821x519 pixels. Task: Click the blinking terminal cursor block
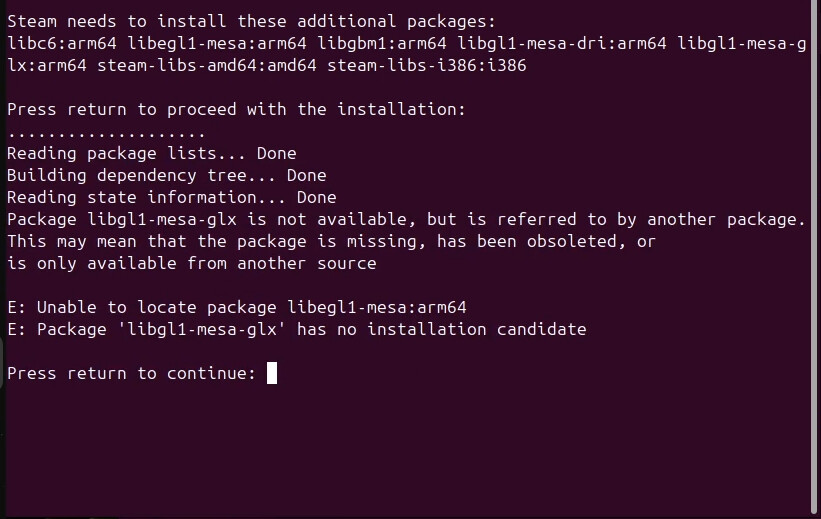pyautogui.click(x=272, y=373)
